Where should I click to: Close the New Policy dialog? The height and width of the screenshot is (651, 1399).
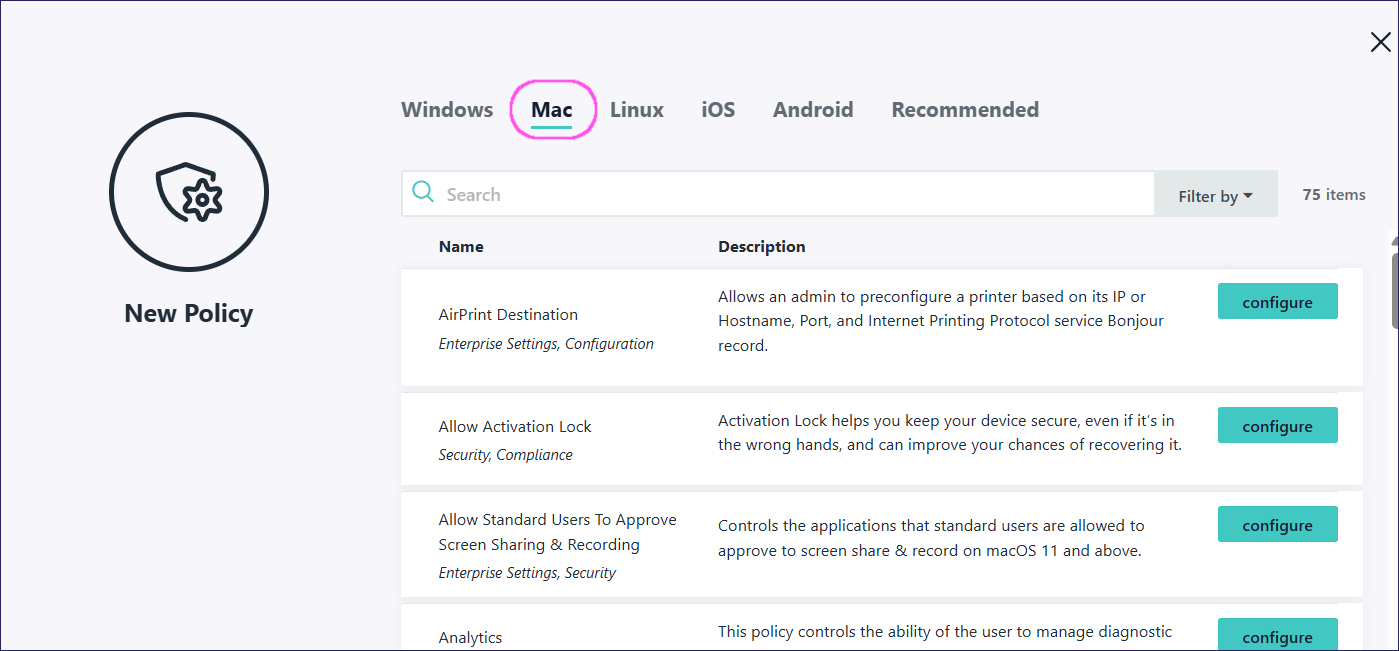click(x=1380, y=42)
